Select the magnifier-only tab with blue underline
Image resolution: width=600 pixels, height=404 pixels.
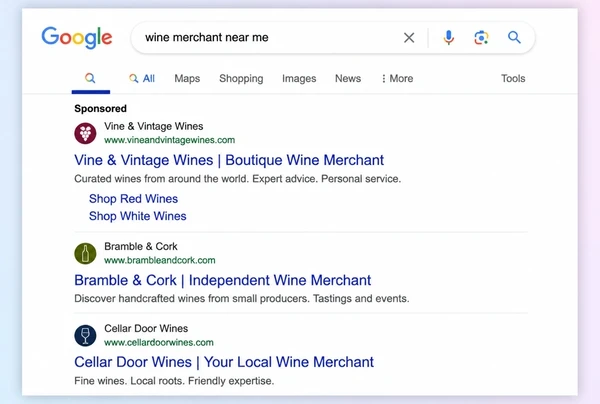(90, 78)
